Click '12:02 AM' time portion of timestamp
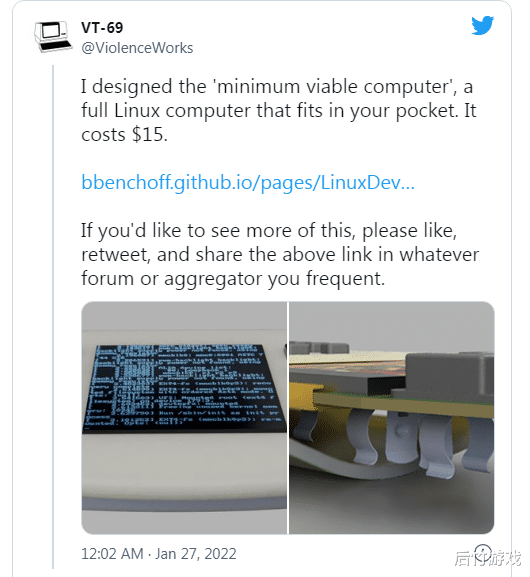The image size is (530, 577). [112, 554]
